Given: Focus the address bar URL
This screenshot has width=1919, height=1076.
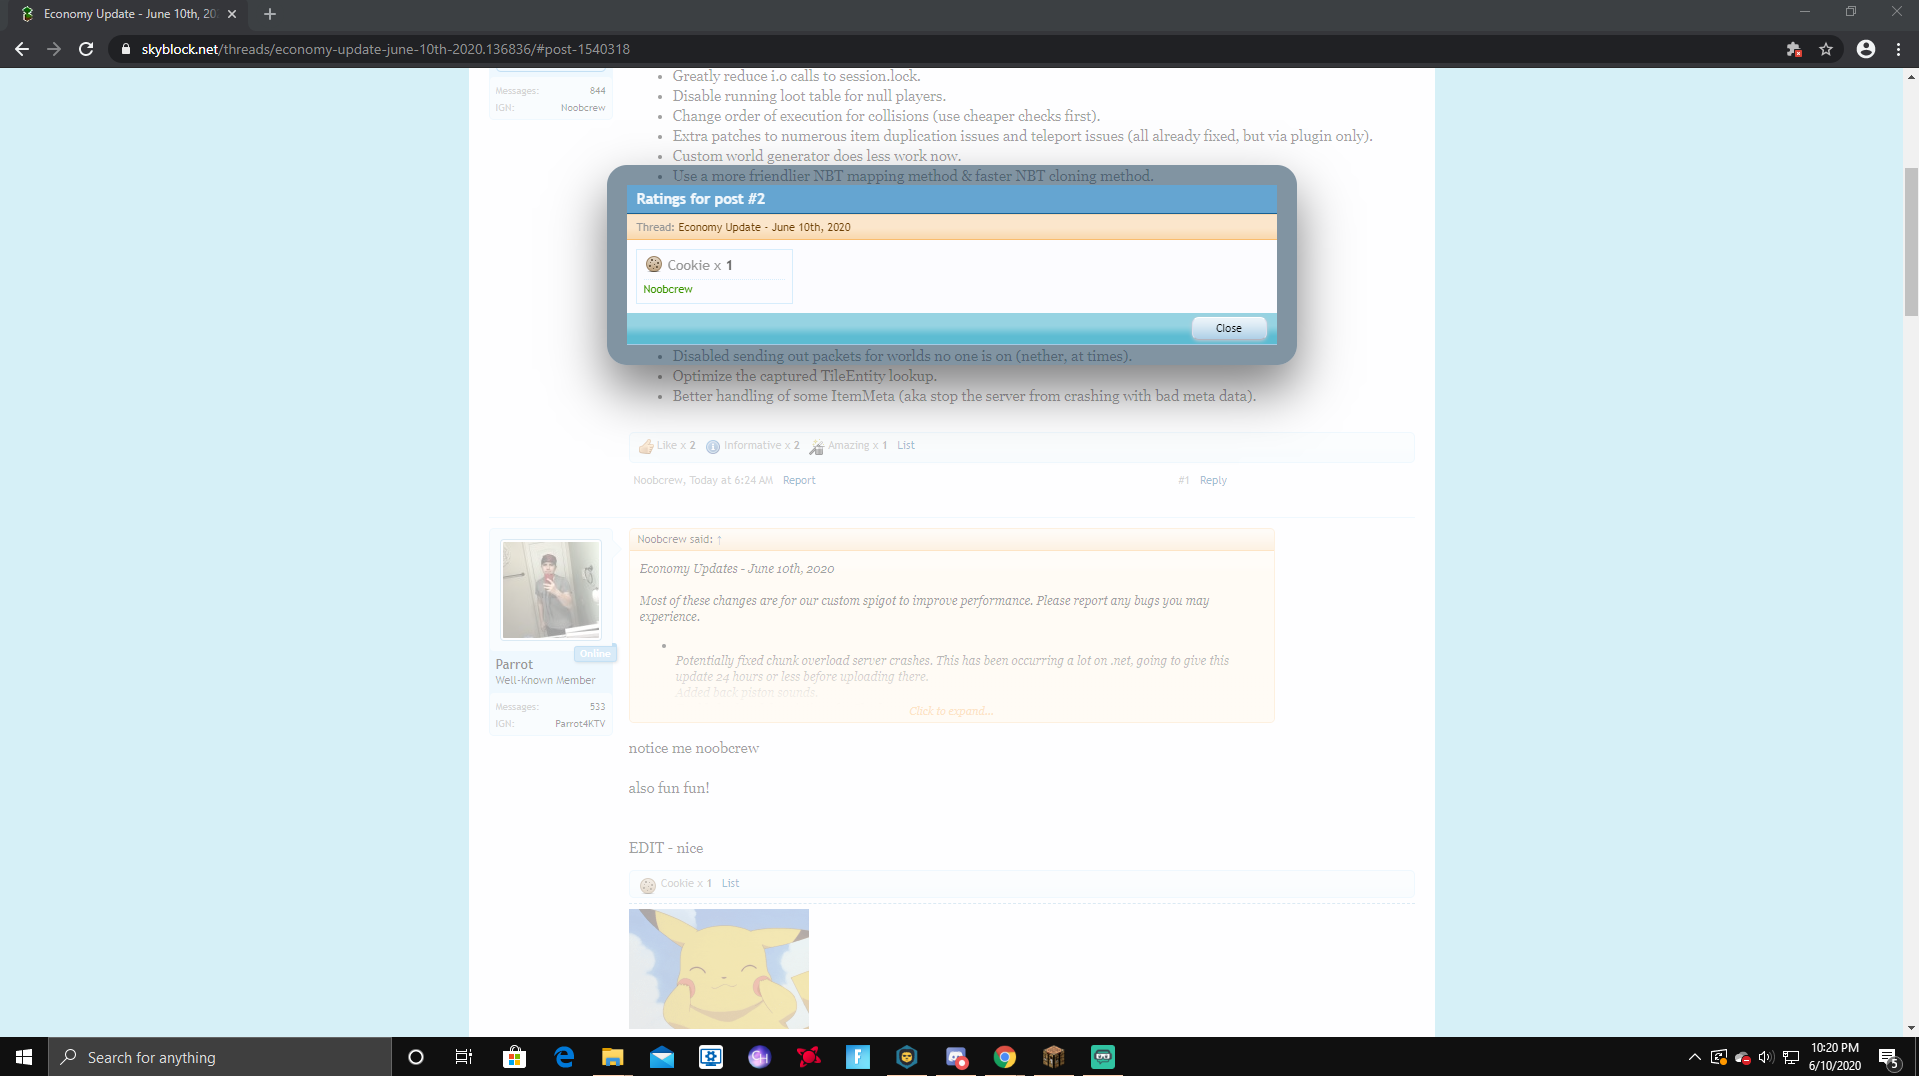Looking at the screenshot, I should pyautogui.click(x=386, y=49).
